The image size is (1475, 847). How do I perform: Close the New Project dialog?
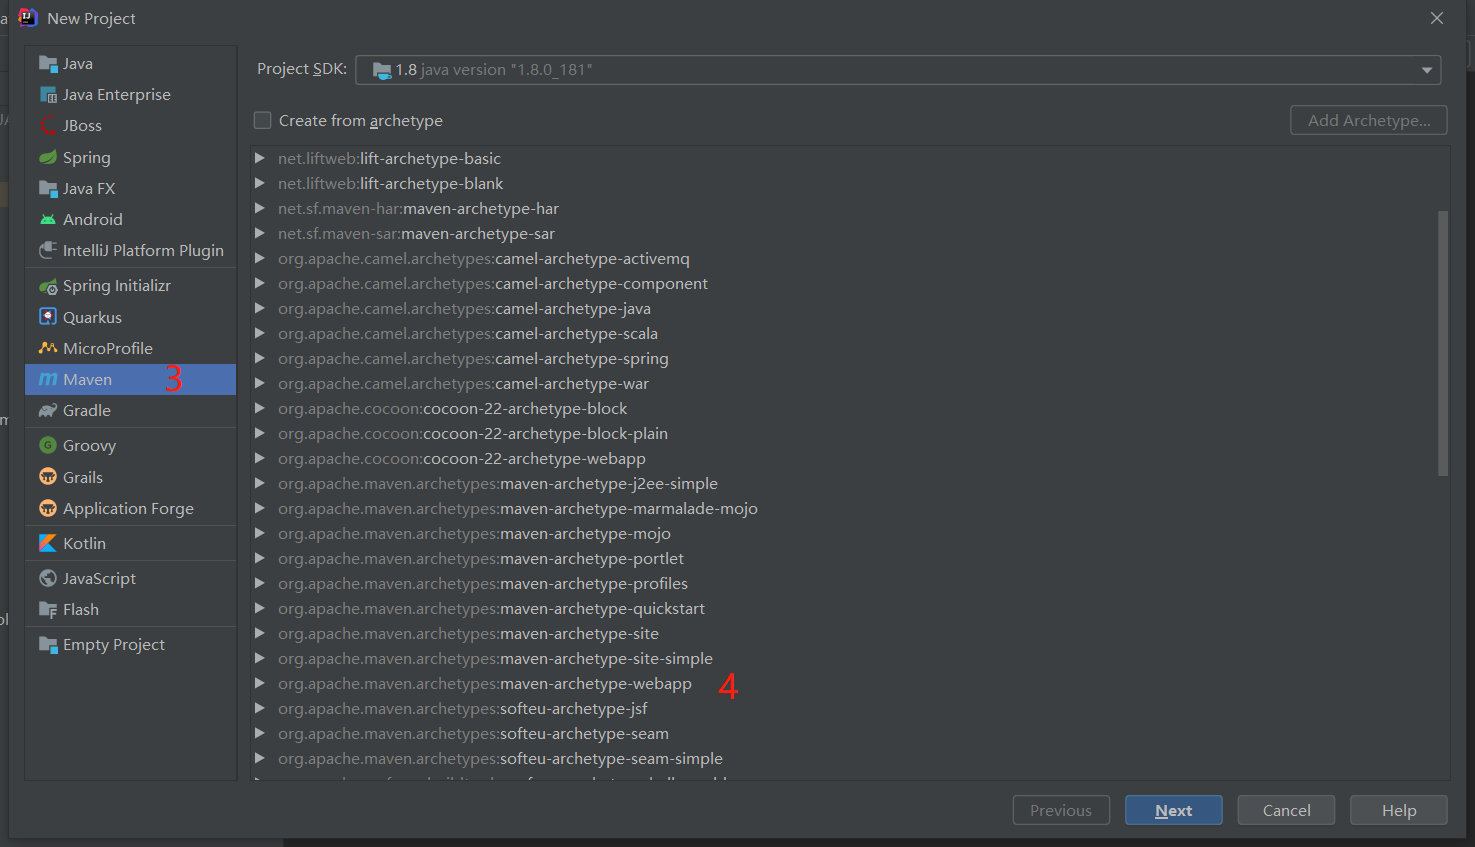pos(1437,18)
